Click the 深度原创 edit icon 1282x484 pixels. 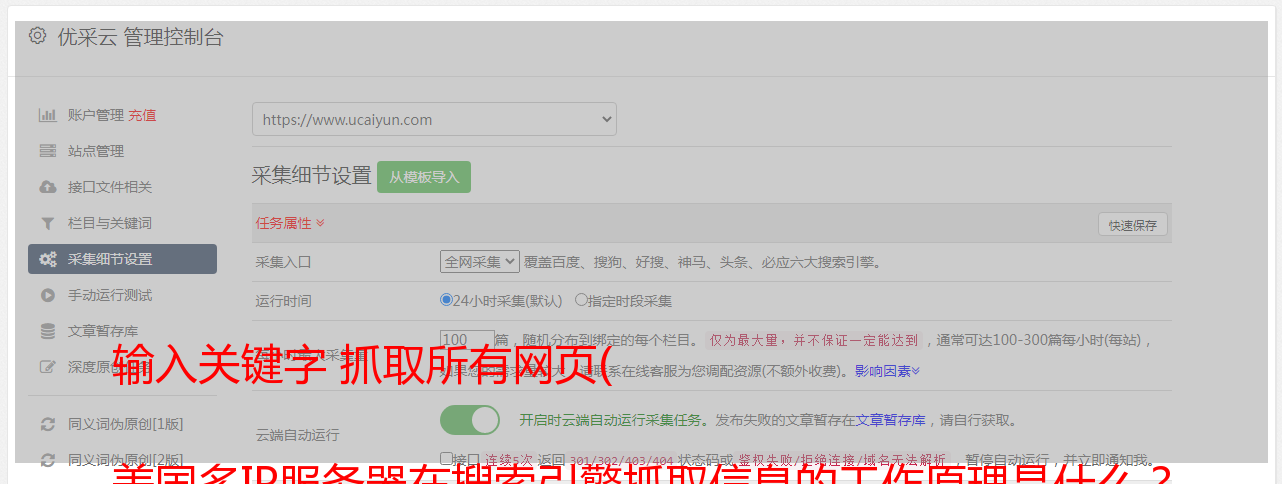47,367
